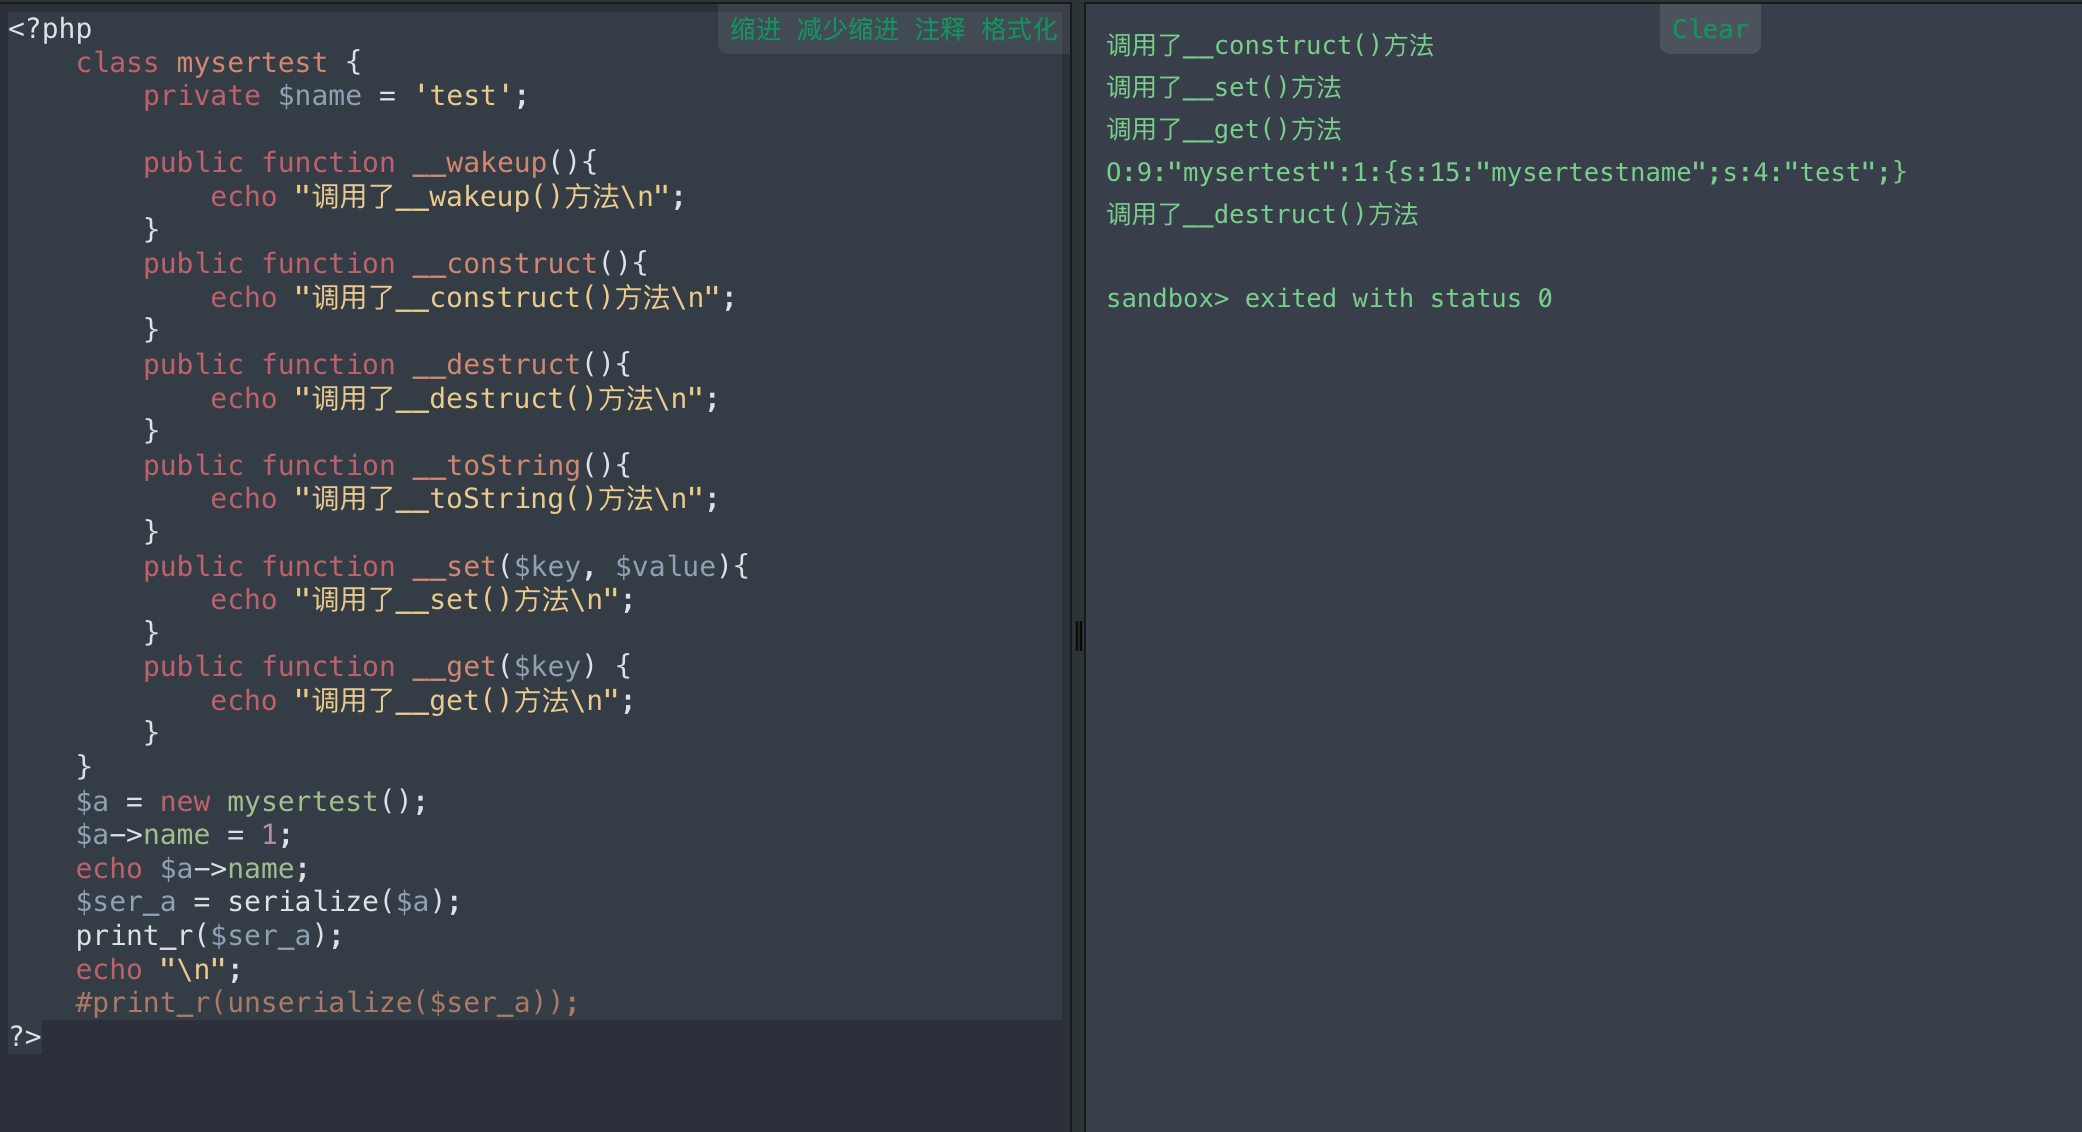Click the '__get($key) {' declaration

pyautogui.click(x=387, y=667)
